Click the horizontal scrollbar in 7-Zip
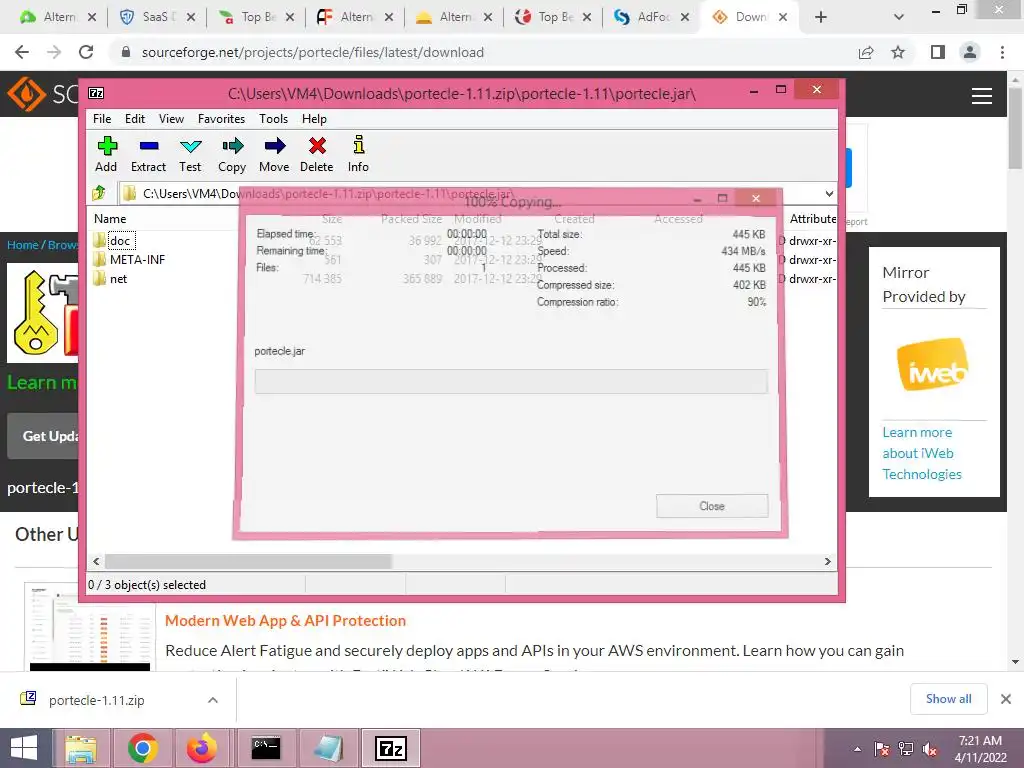The image size is (1024, 768). 248,562
